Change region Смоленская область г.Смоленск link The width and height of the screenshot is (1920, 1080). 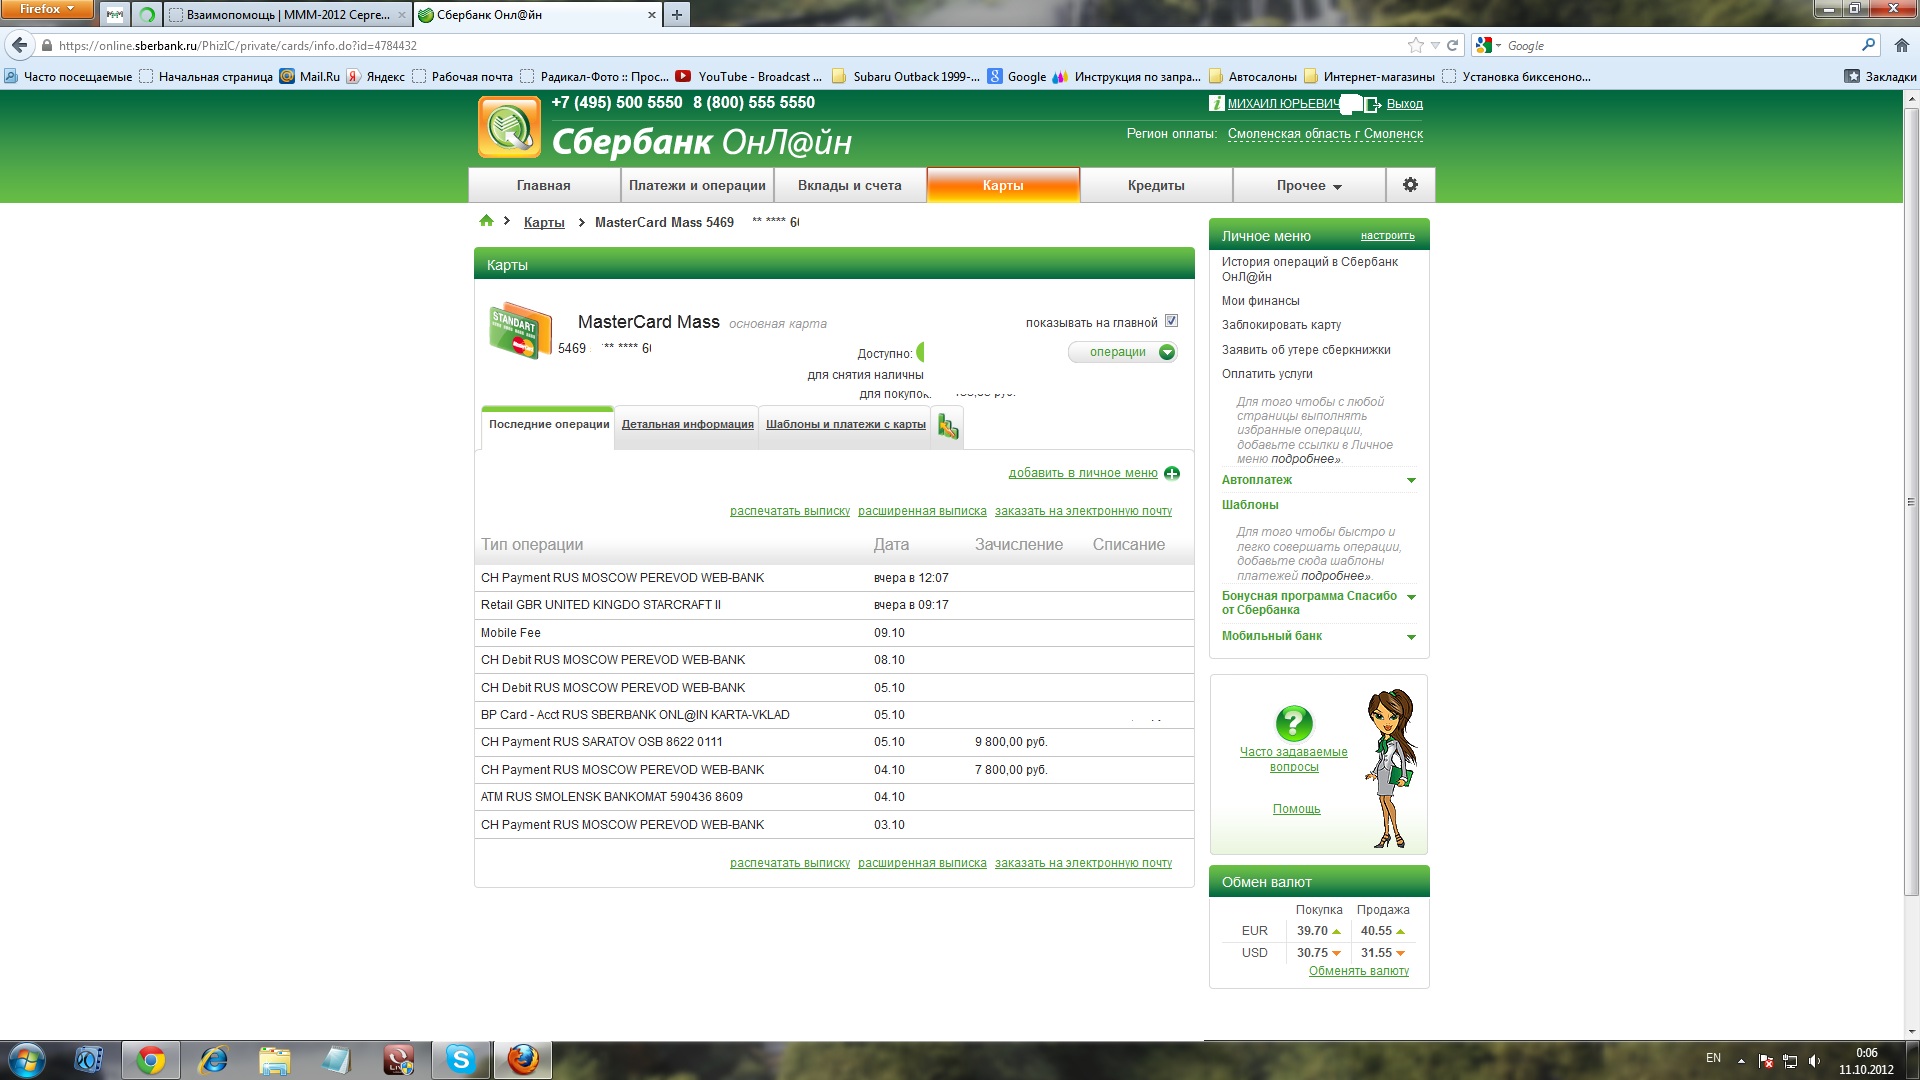tap(1325, 134)
